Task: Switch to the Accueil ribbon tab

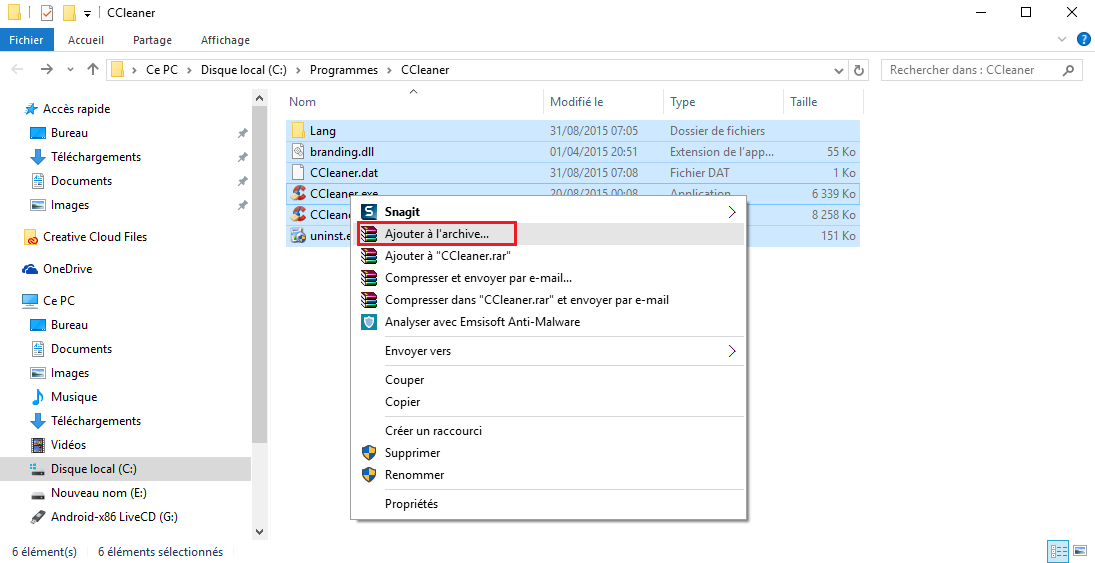Action: click(x=86, y=40)
